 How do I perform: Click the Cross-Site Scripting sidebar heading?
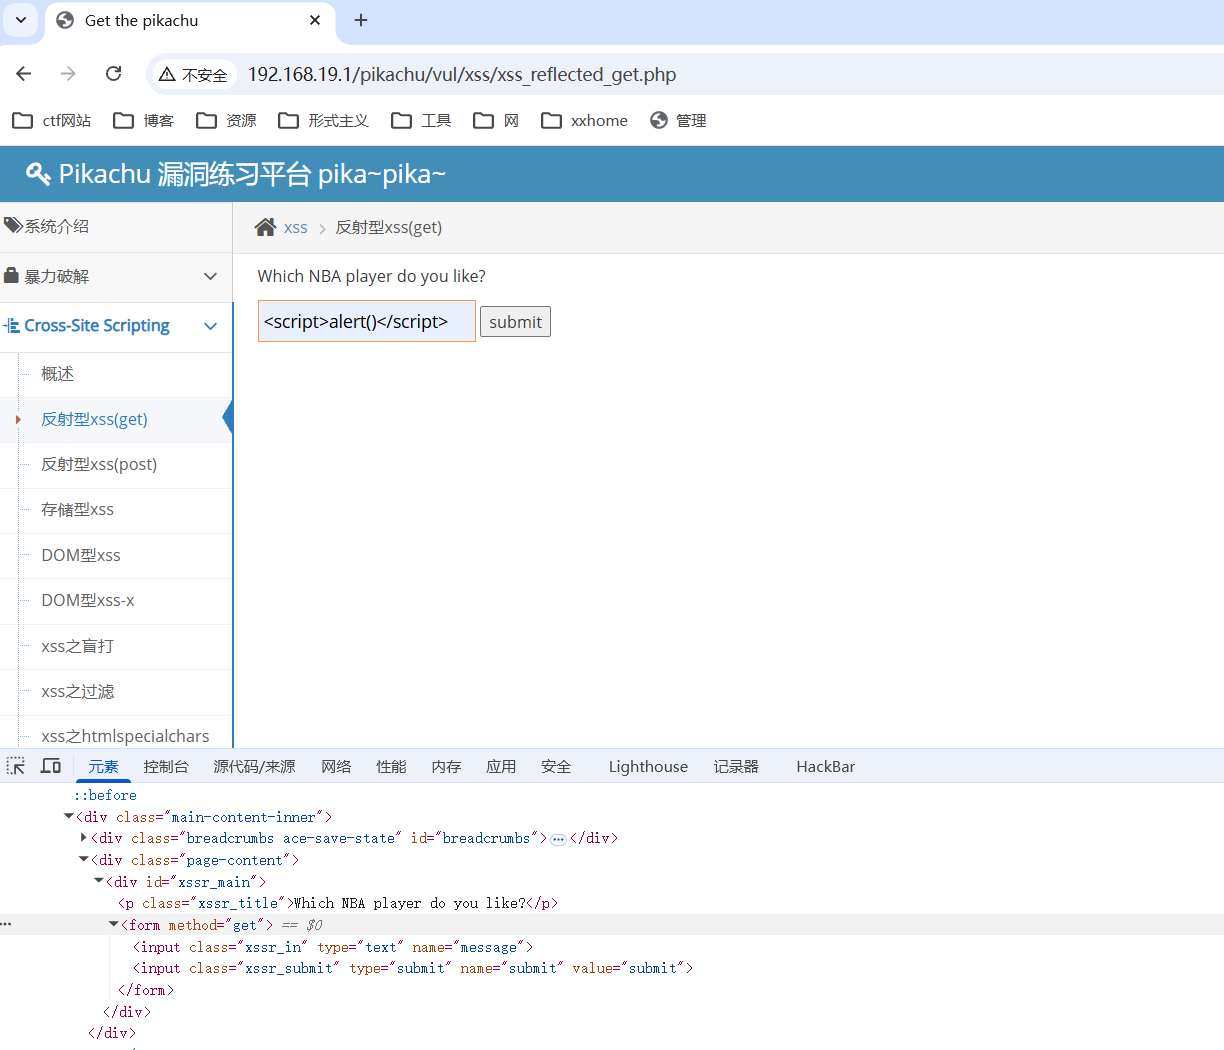(x=97, y=326)
